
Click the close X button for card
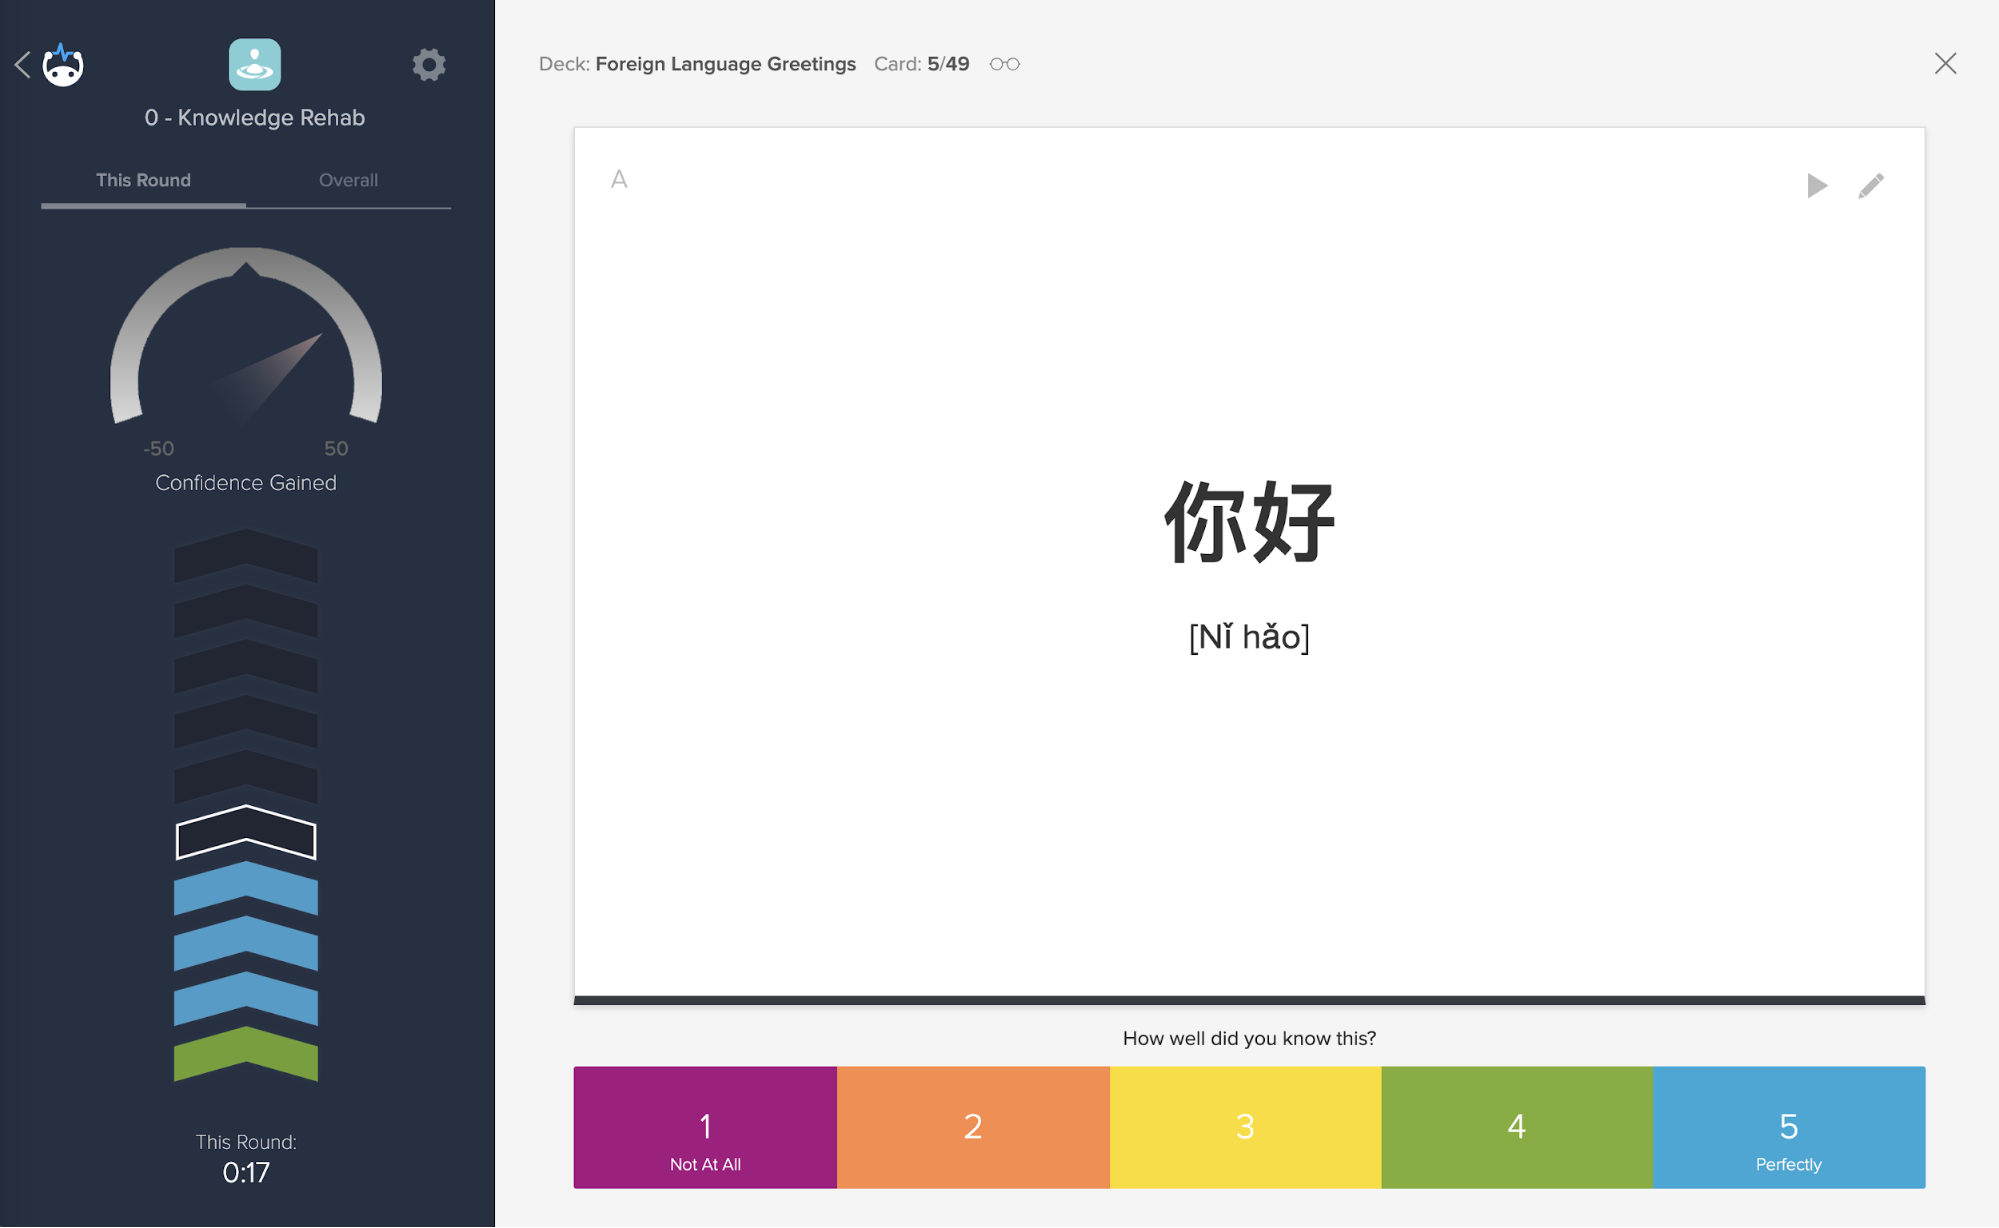[1945, 63]
